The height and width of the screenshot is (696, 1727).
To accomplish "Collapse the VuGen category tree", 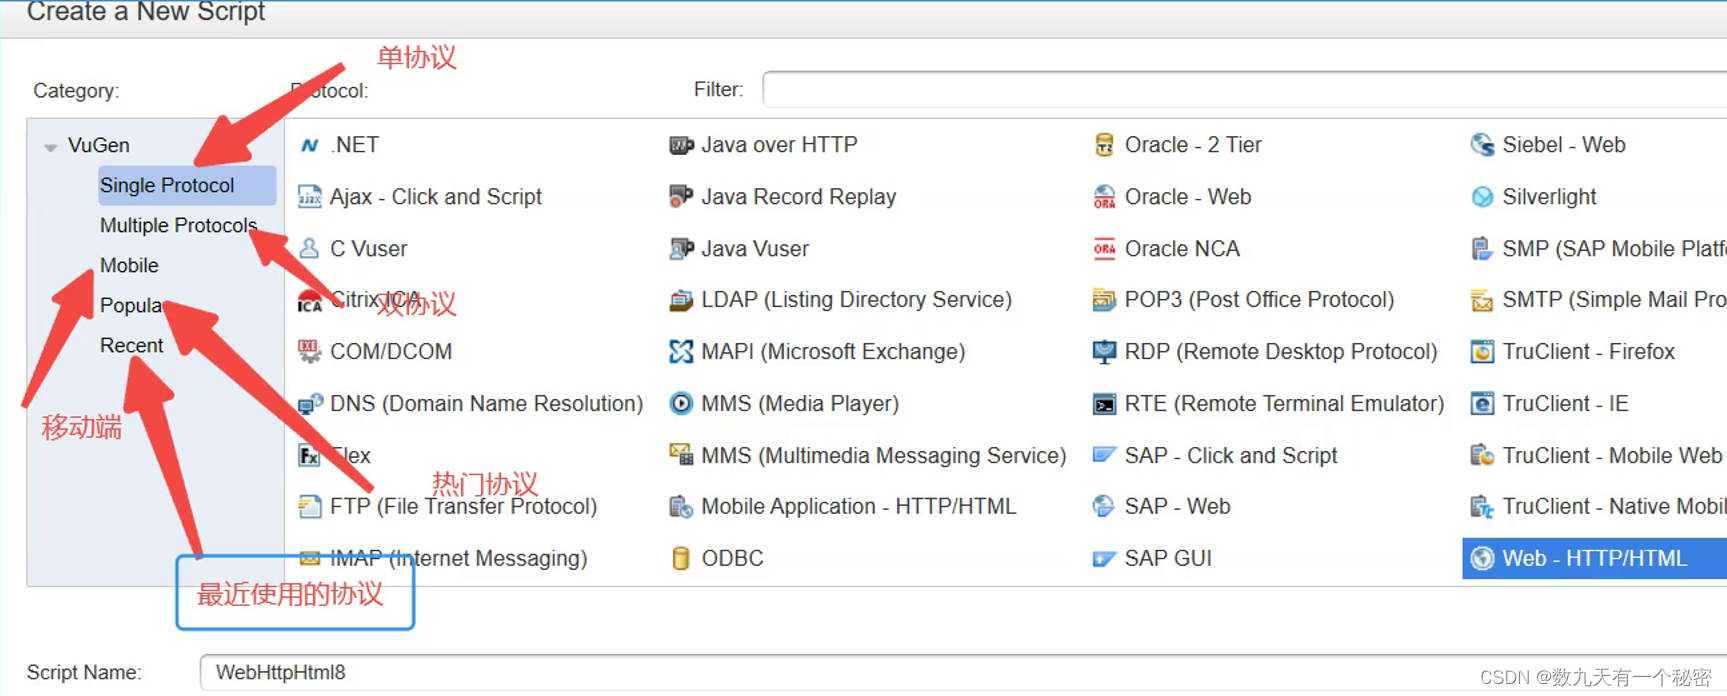I will point(50,147).
